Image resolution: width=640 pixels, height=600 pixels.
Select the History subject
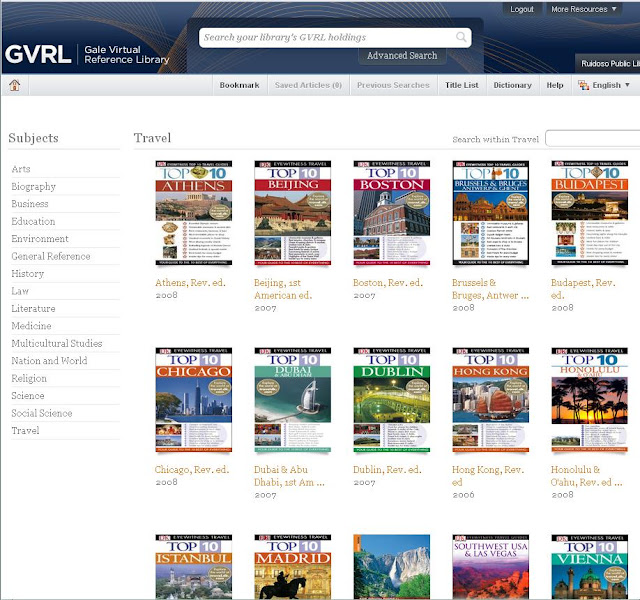pos(27,274)
